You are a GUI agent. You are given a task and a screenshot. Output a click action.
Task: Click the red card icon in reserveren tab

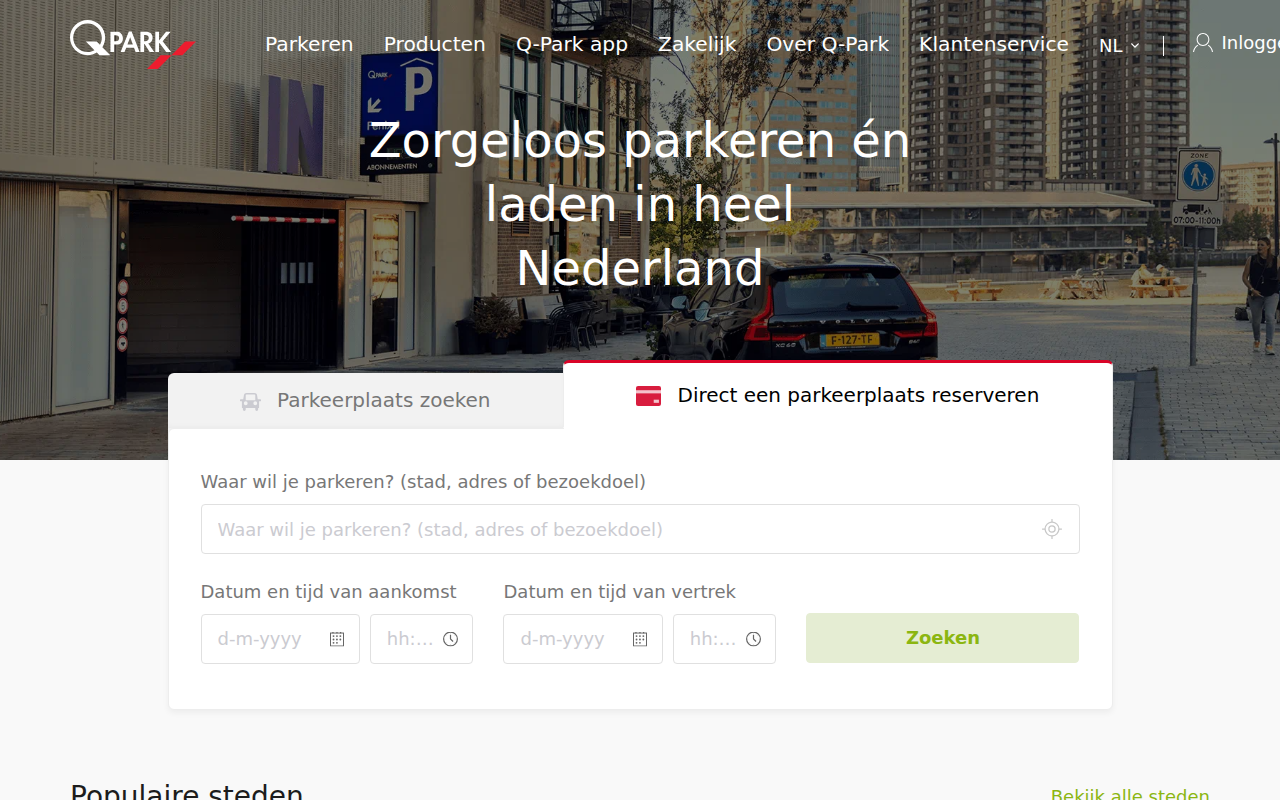click(648, 396)
